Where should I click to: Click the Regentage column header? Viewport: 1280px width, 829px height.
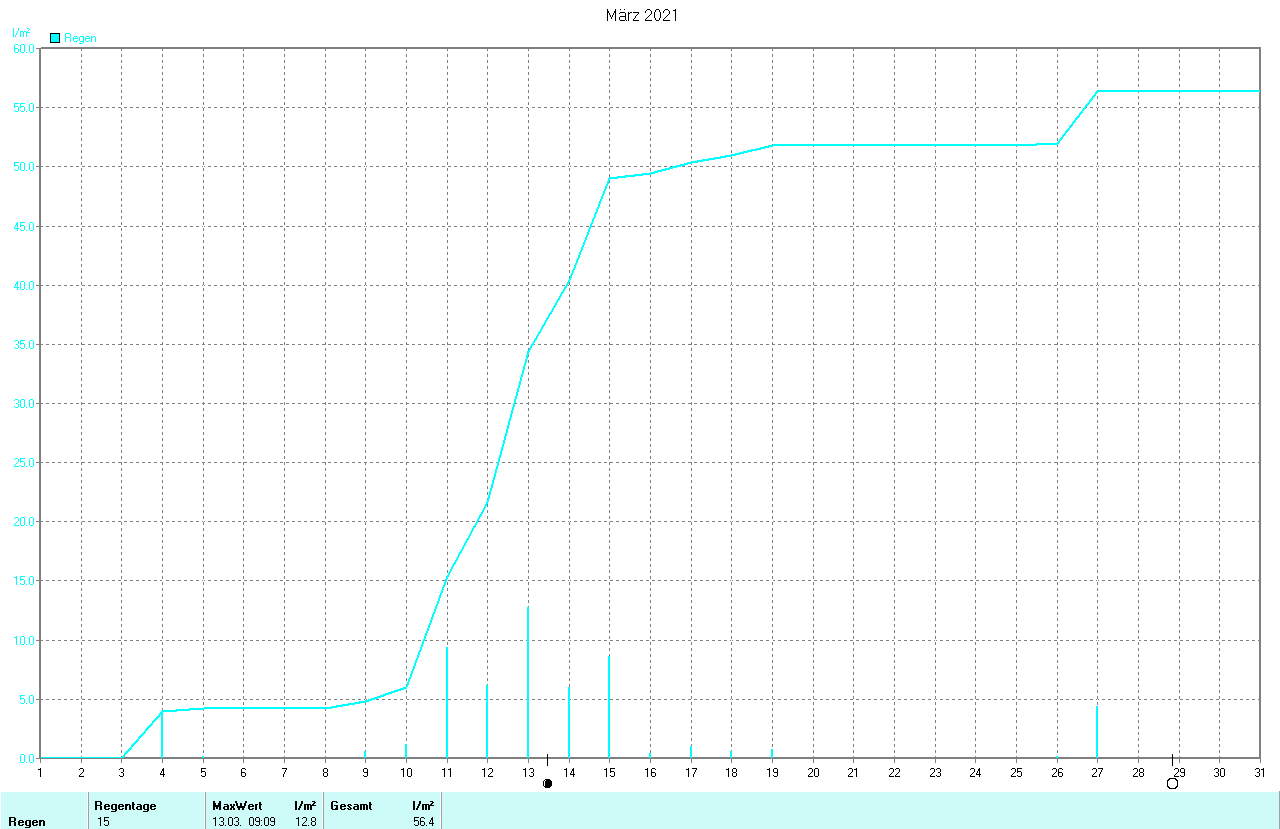pos(125,805)
